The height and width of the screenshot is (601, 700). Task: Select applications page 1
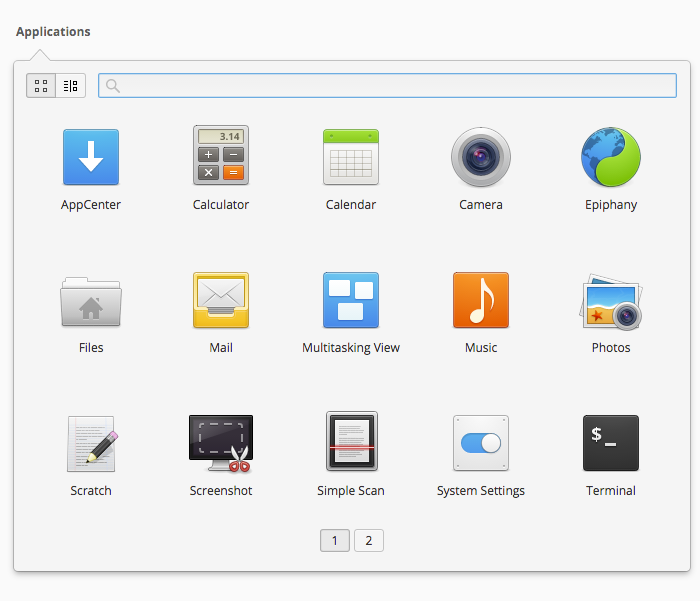point(335,541)
